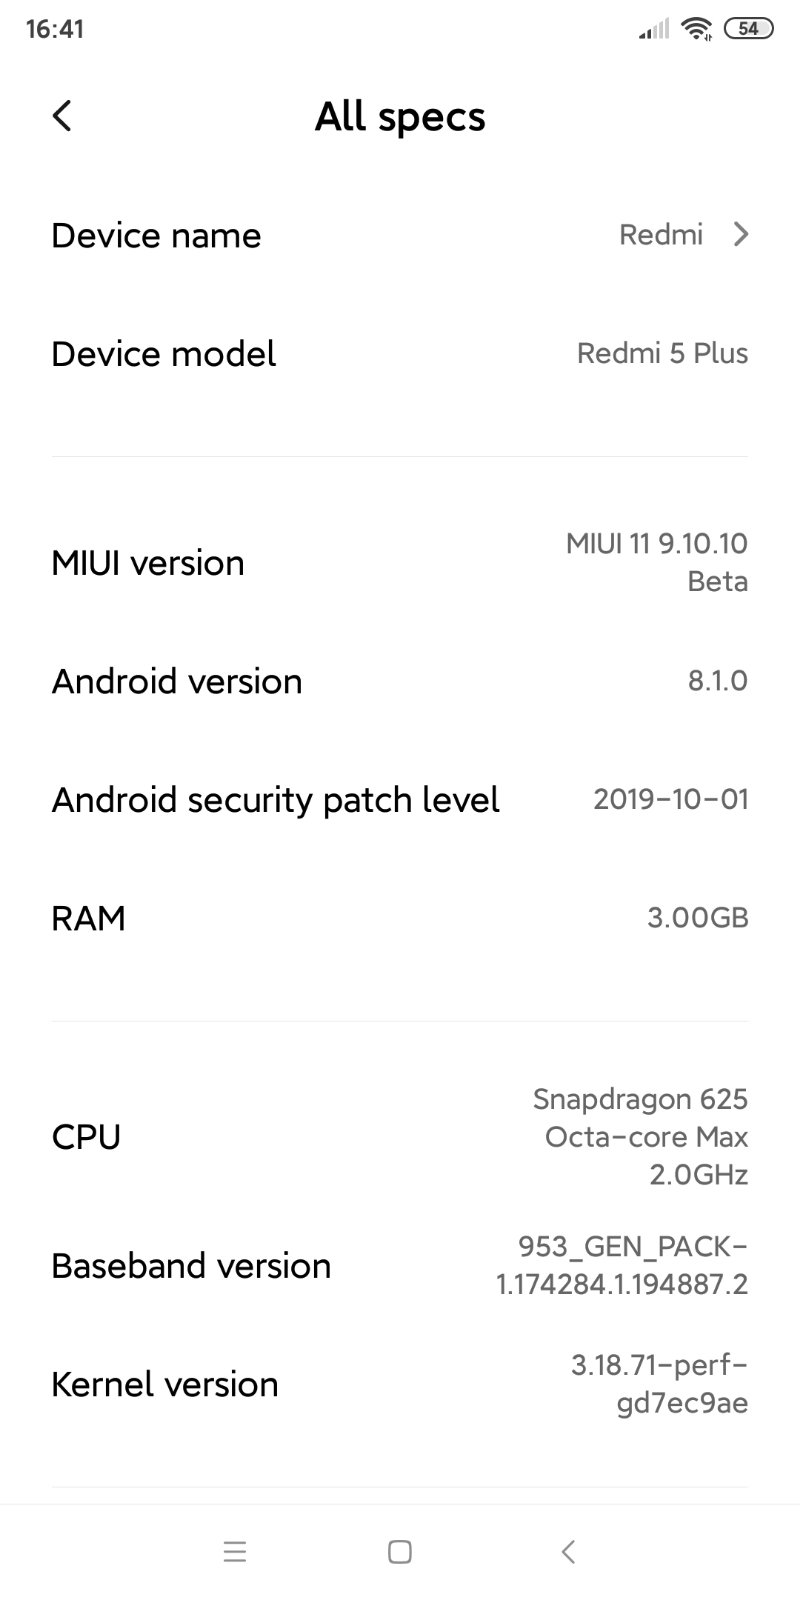Tap the RAM 3.00GB row
Screen dimensions: 800x1600
click(400, 918)
